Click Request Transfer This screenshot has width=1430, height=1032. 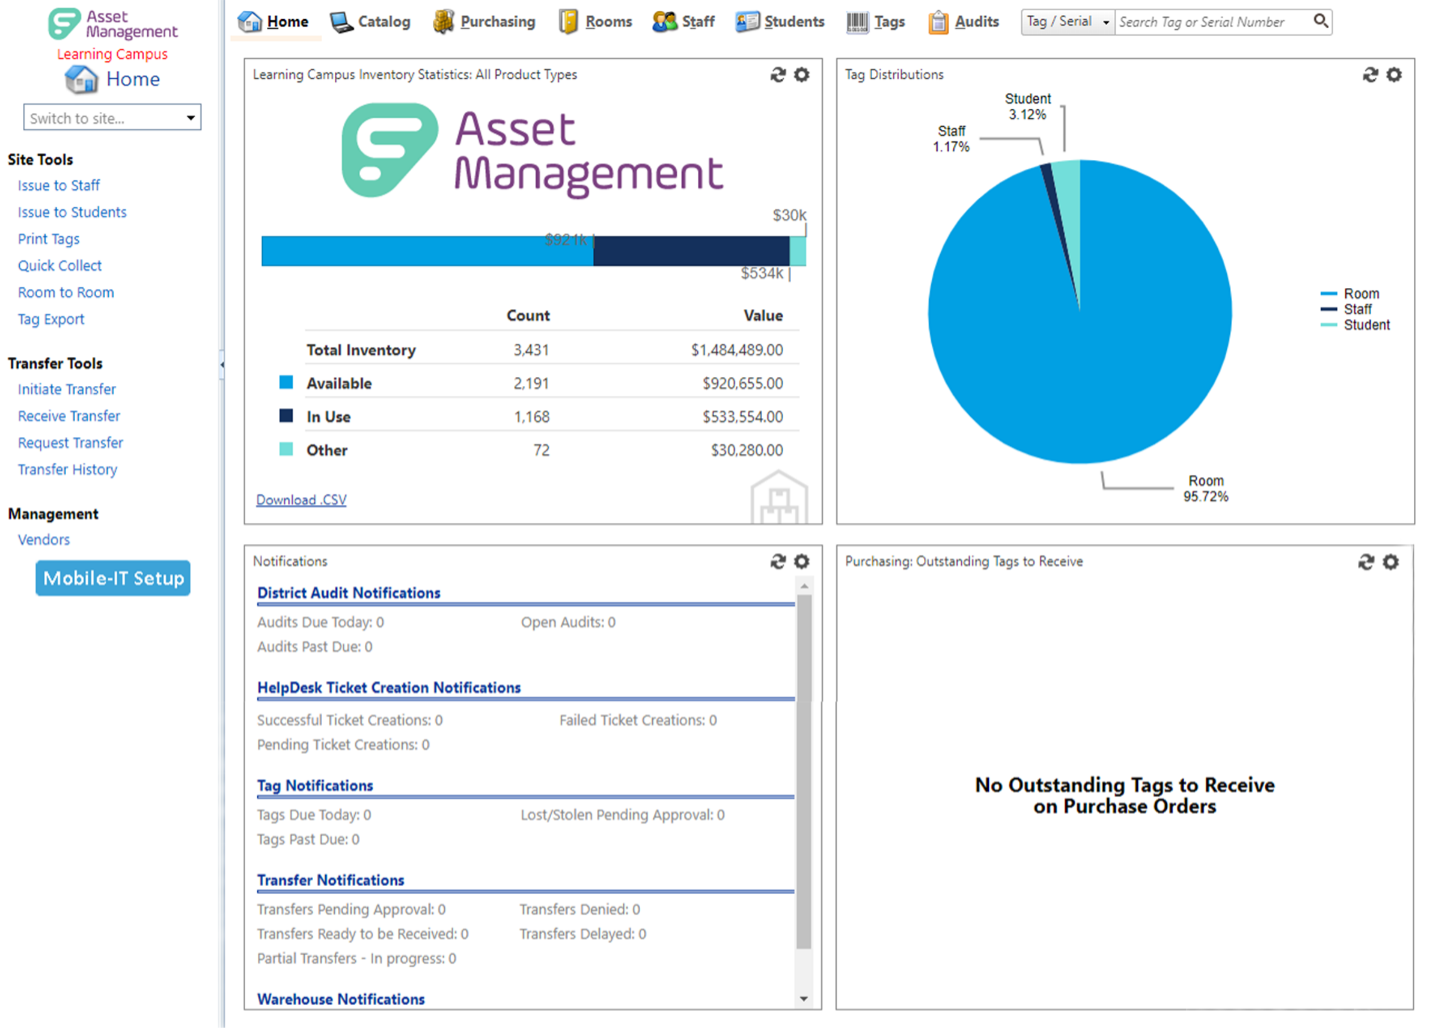point(71,443)
